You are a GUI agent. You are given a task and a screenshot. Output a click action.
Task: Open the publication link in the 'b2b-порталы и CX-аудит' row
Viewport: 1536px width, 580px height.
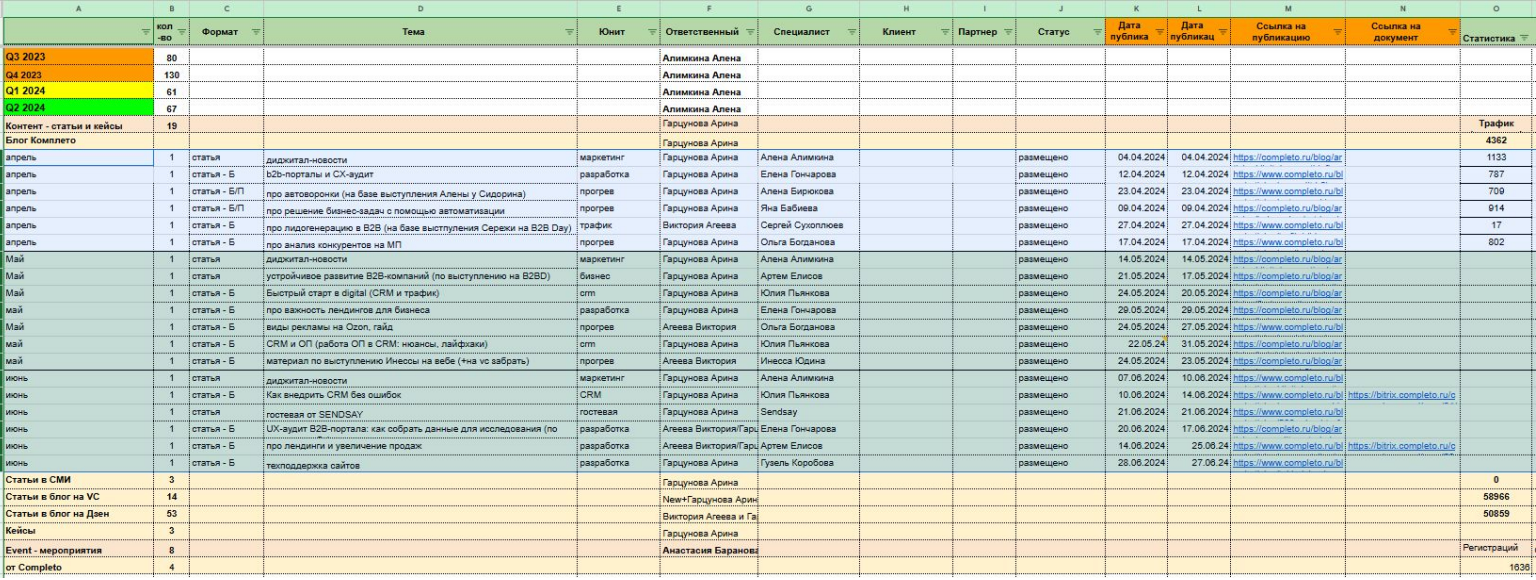[x=1287, y=175]
